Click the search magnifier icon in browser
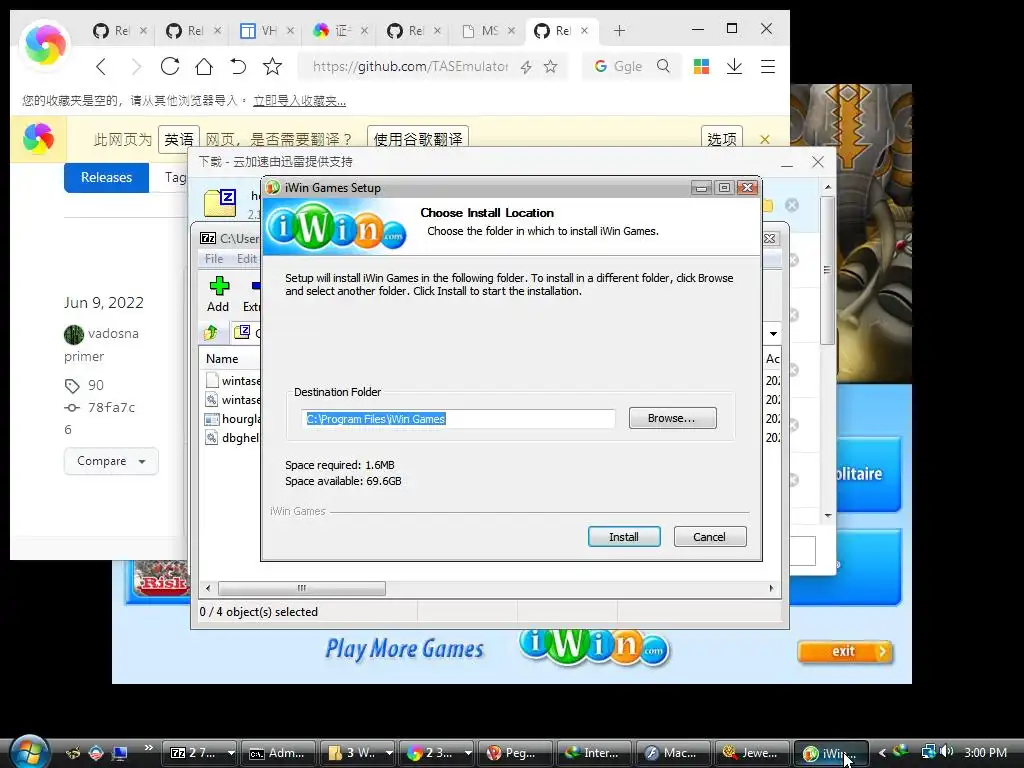This screenshot has width=1024, height=768. click(664, 66)
